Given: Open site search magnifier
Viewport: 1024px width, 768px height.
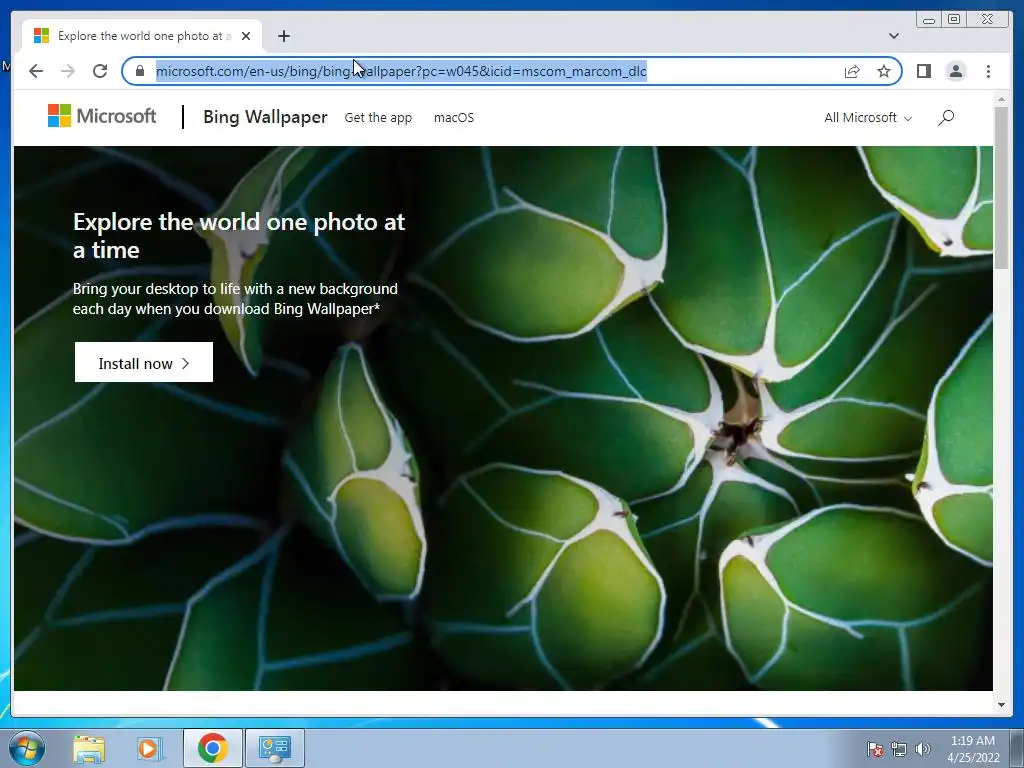Looking at the screenshot, I should coord(946,118).
